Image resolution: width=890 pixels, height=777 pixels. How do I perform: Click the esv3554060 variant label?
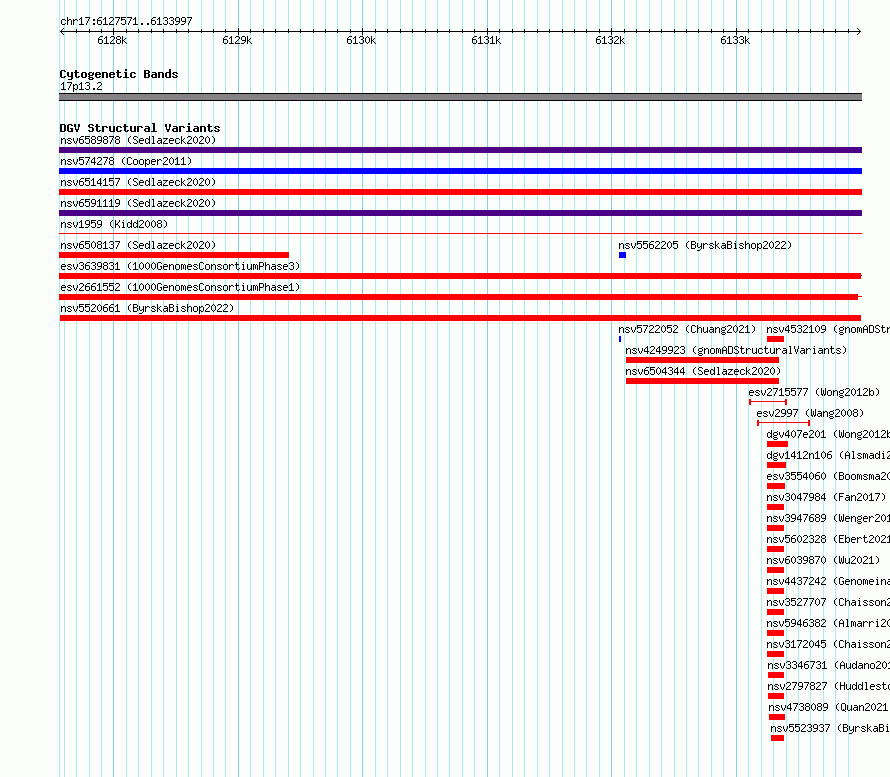828,476
